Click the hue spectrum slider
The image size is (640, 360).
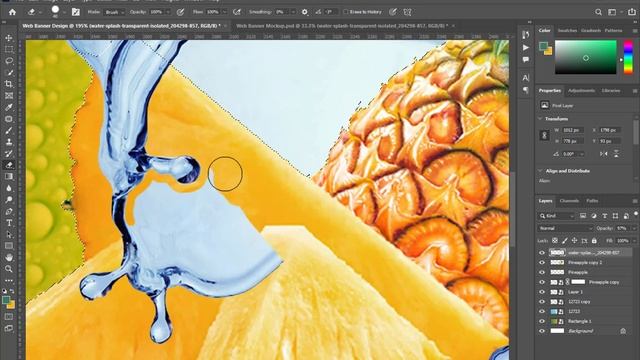[628, 57]
